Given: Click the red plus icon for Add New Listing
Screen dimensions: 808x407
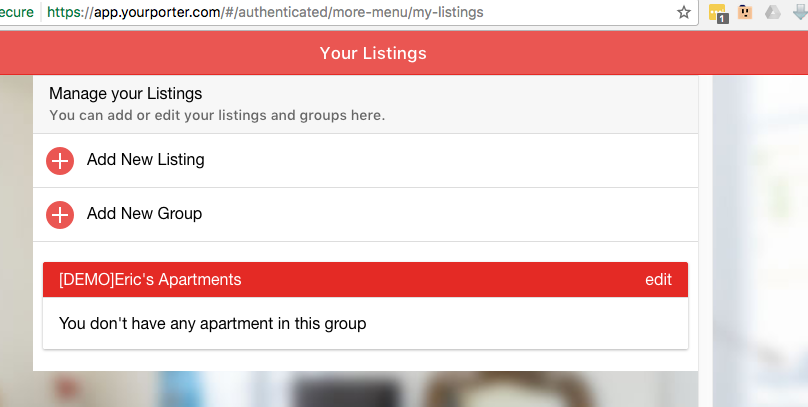Looking at the screenshot, I should pos(60,161).
